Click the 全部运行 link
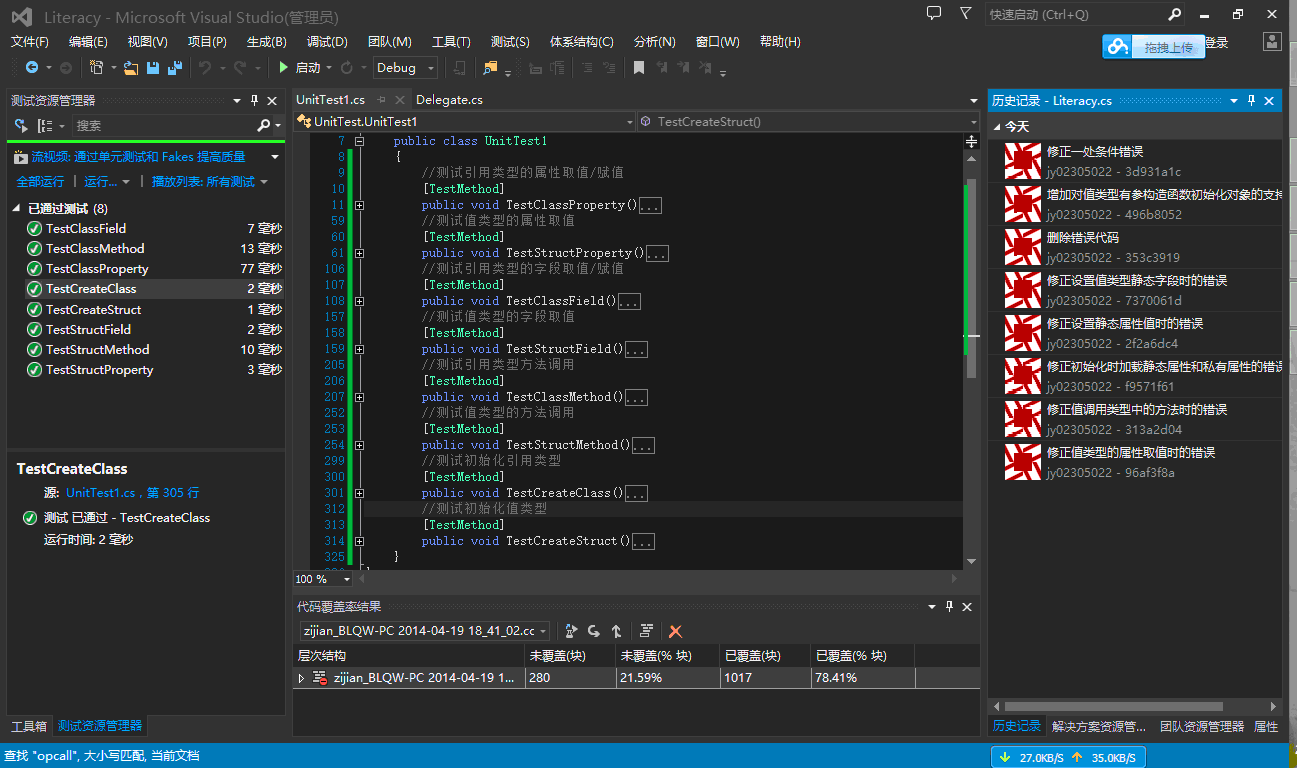The height and width of the screenshot is (768, 1297). click(40, 182)
